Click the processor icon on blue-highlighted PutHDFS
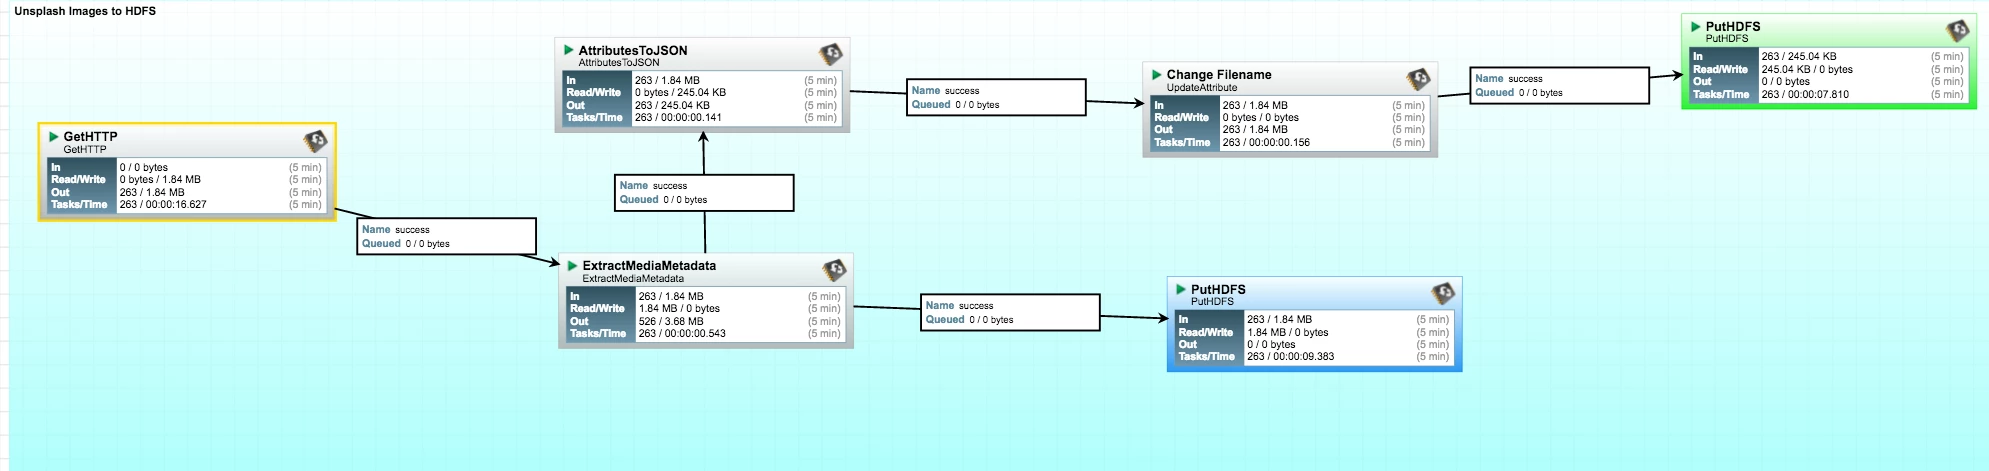1989x471 pixels. (1442, 293)
